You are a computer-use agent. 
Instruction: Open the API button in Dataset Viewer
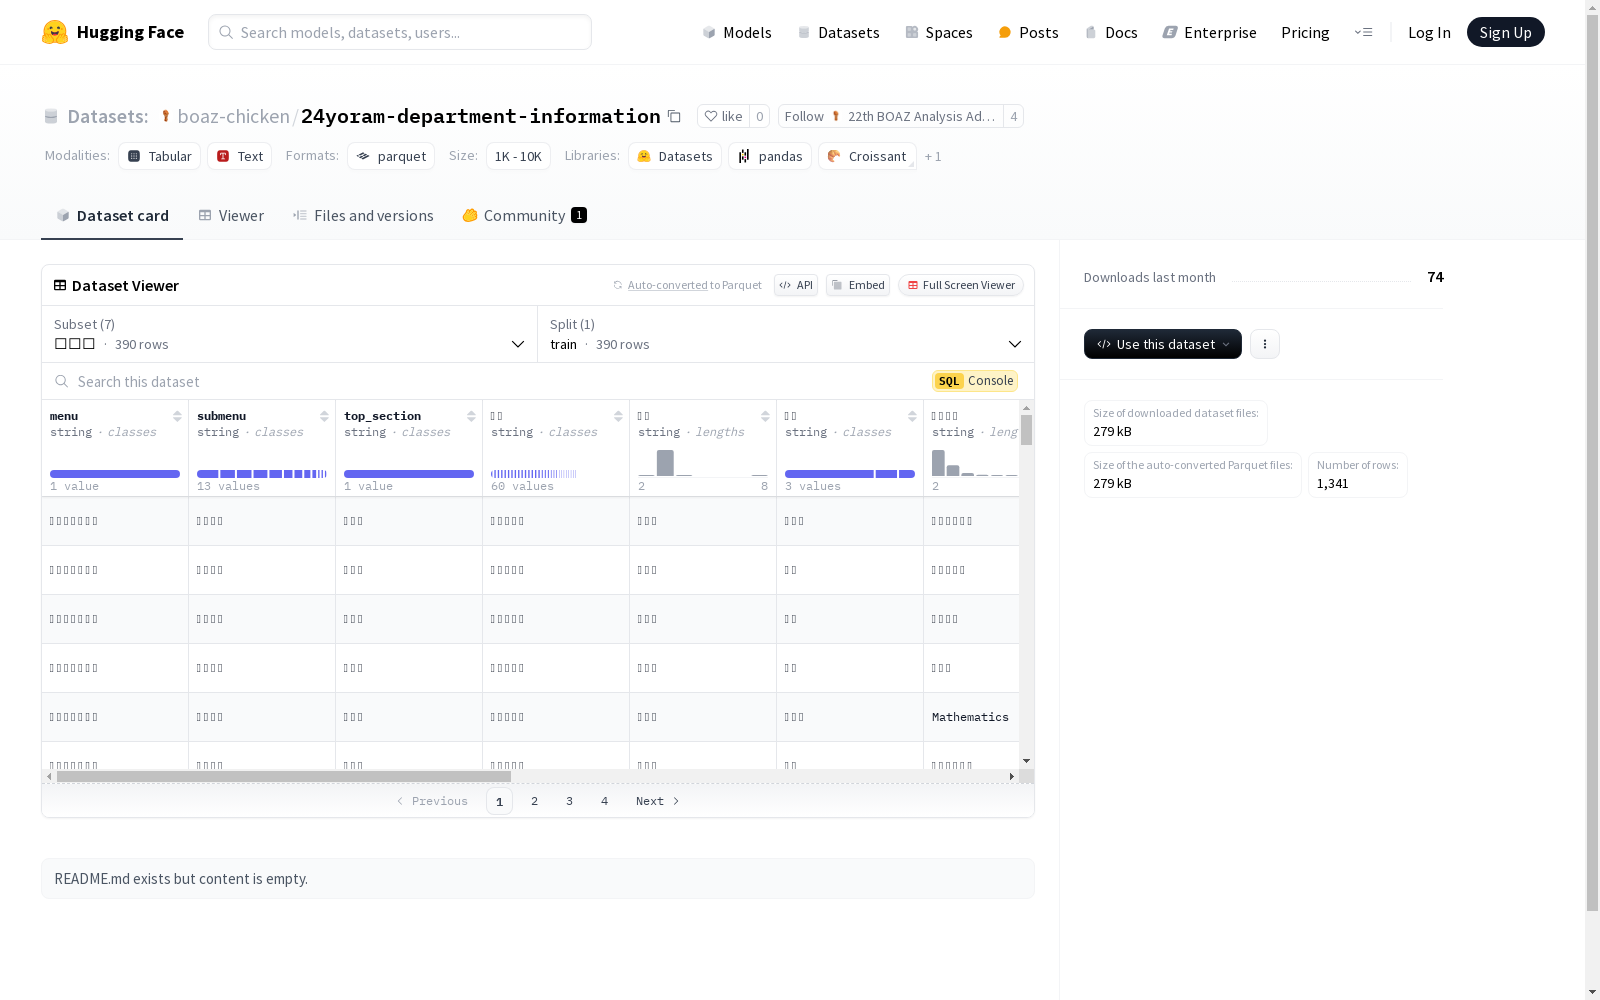[796, 285]
